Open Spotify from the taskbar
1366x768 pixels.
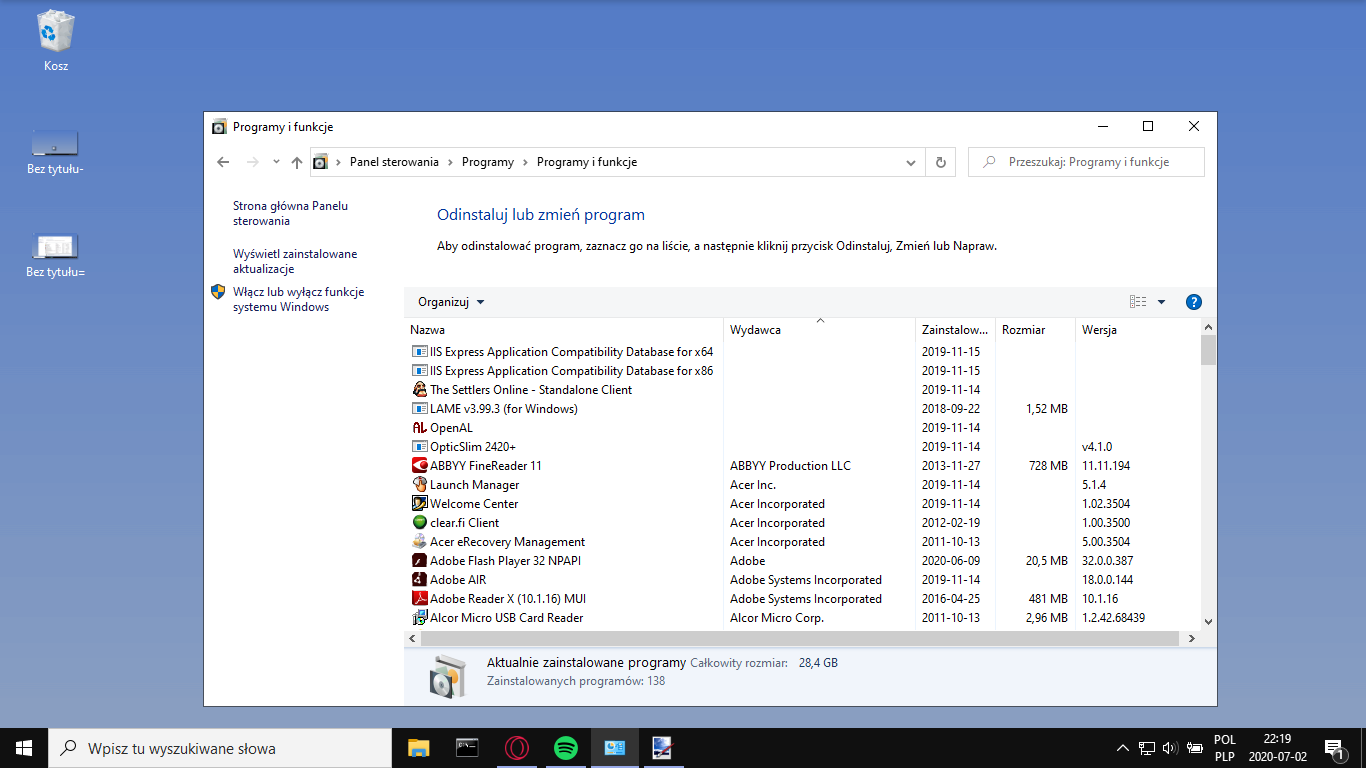click(566, 747)
